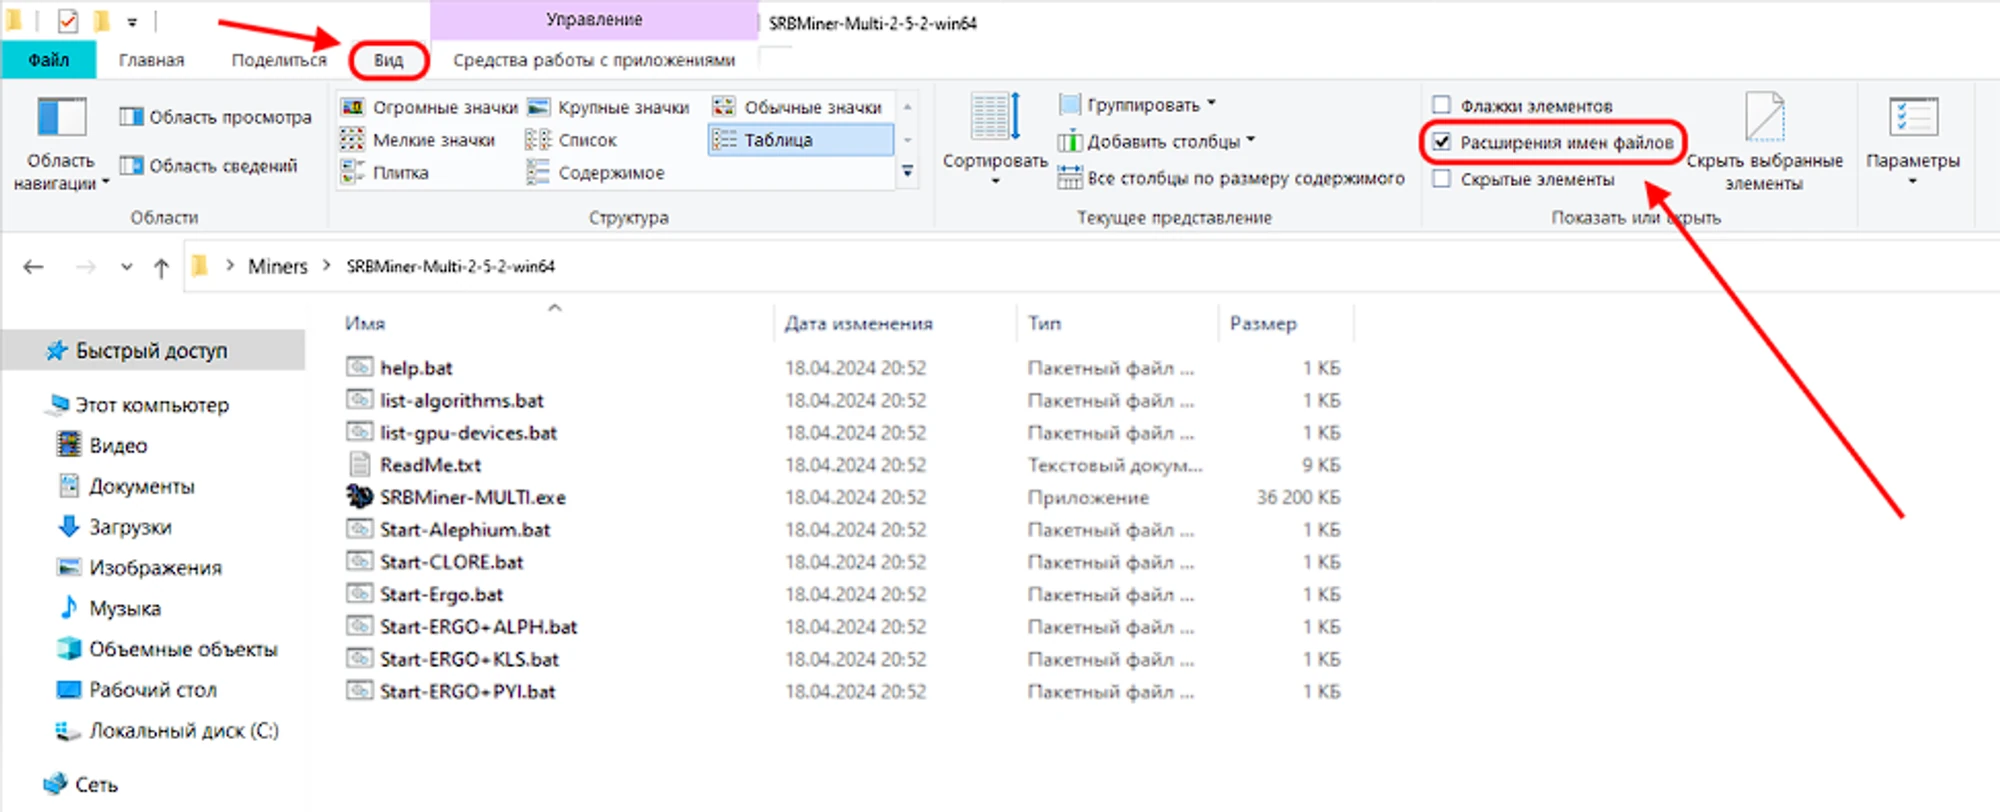Toggle the Скрытые элементы checkbox
Viewport: 2000px width, 812px height.
click(x=1442, y=179)
